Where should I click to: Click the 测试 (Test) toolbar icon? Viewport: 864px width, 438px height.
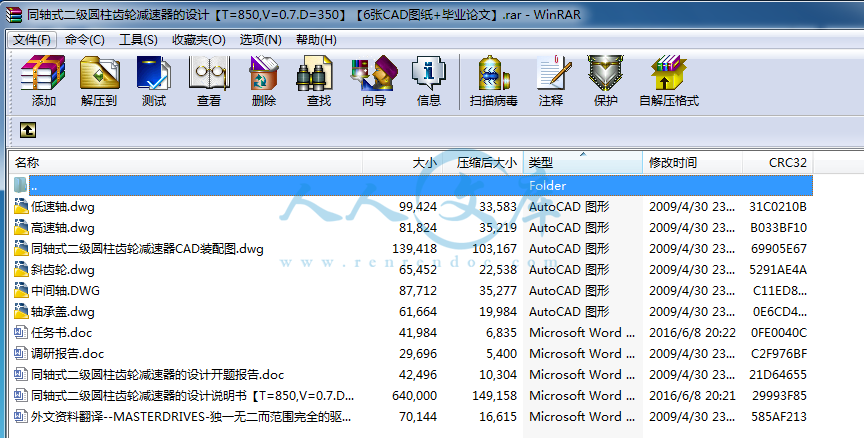(x=154, y=73)
